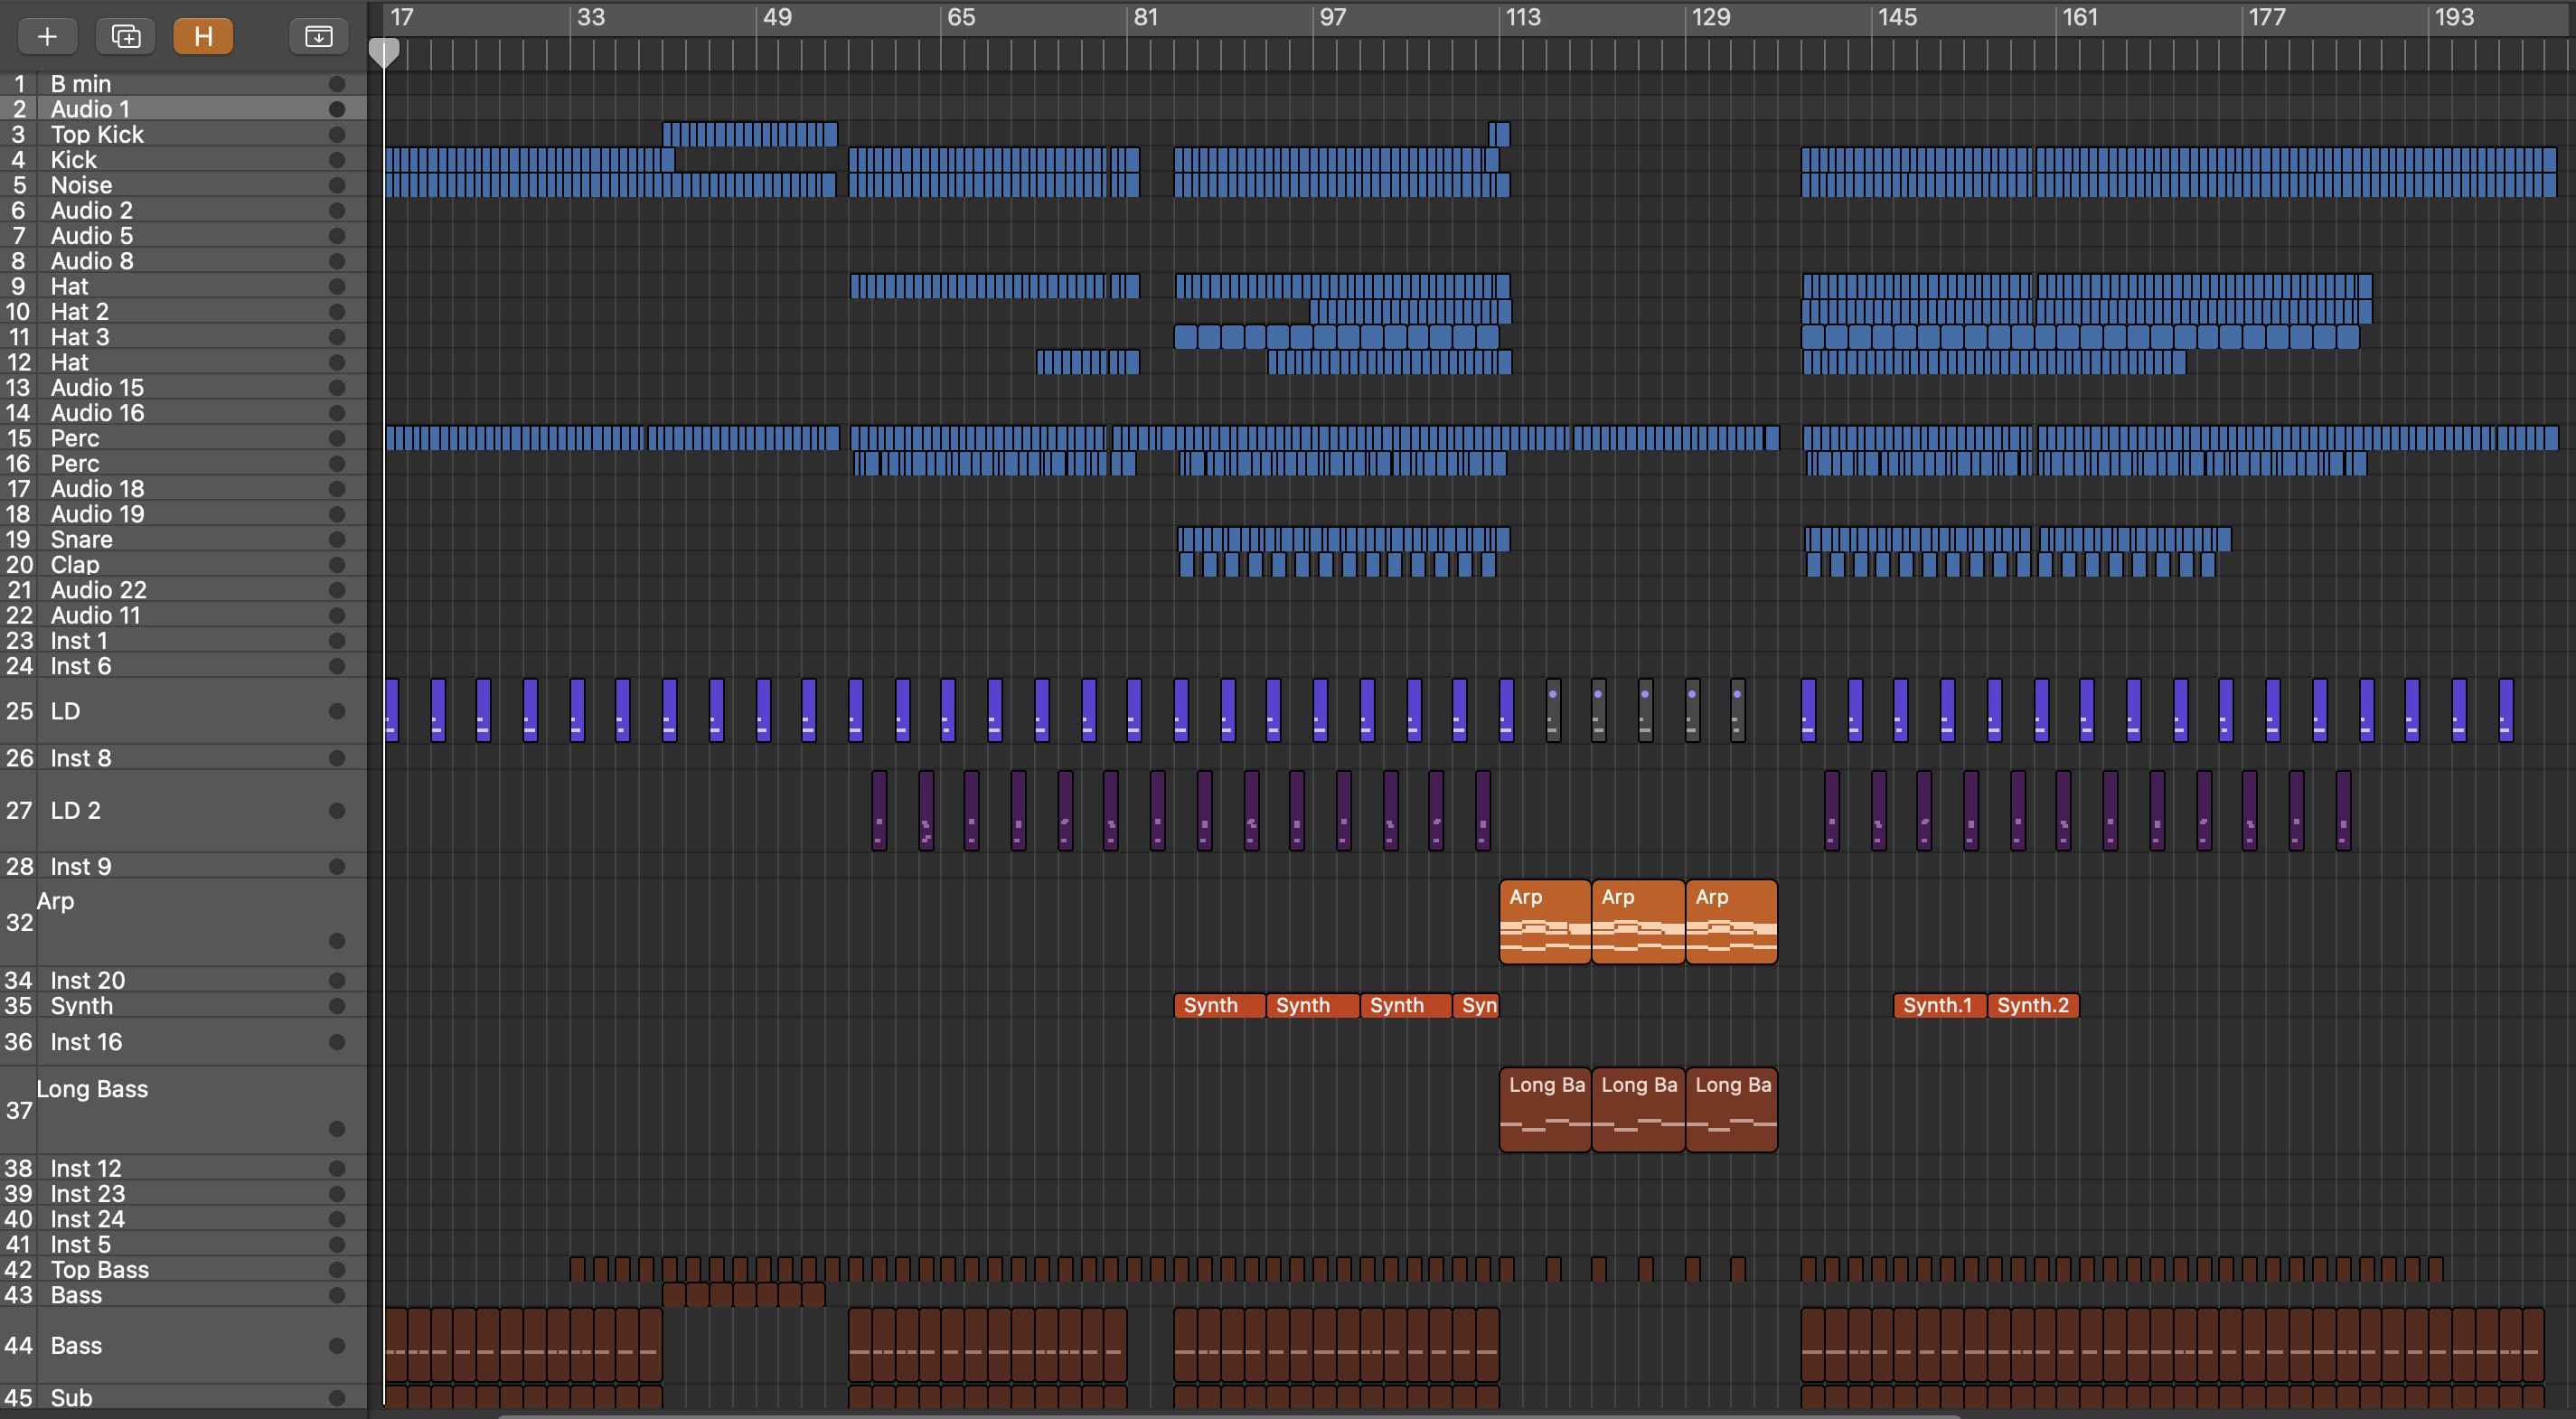Click the first Arp region

pyautogui.click(x=1544, y=921)
